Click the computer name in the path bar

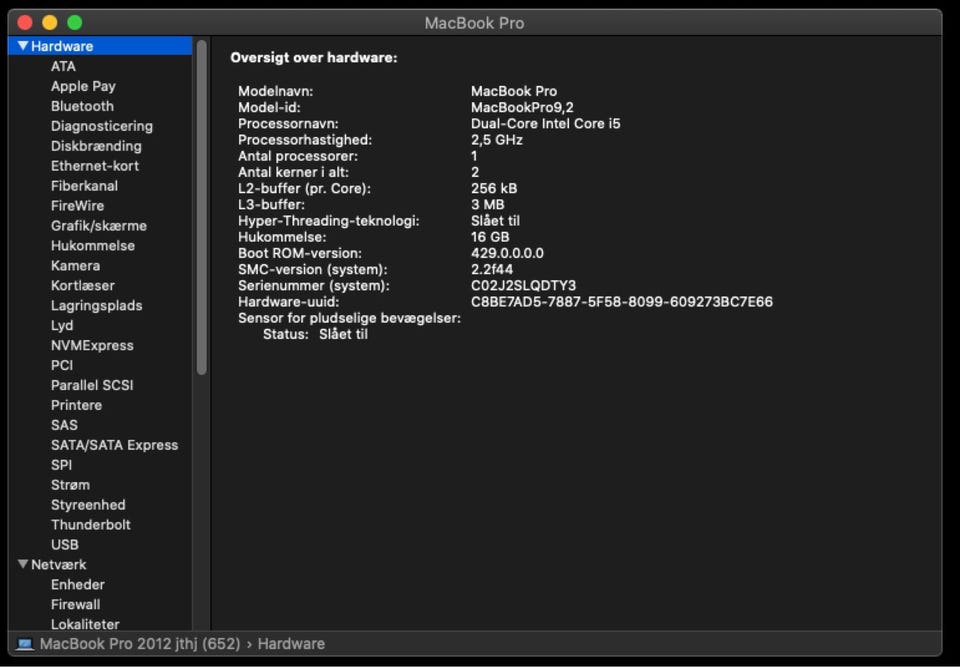[x=140, y=644]
